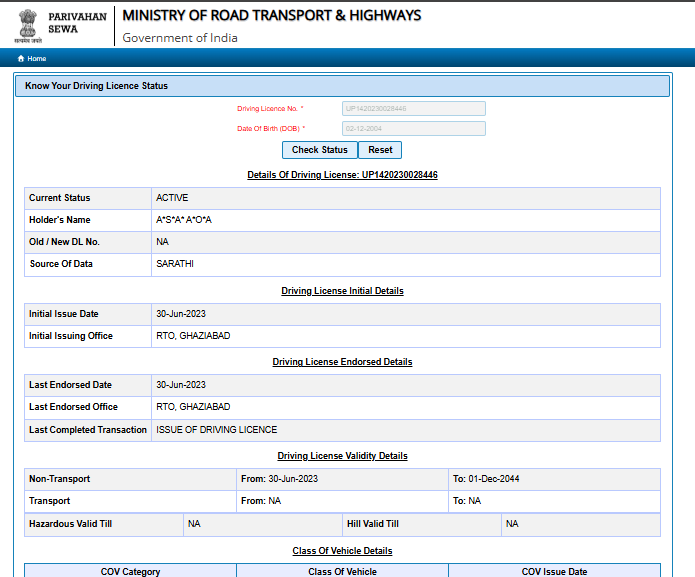The height and width of the screenshot is (577, 695).
Task: Click the Government of India subtitle
Action: click(180, 38)
